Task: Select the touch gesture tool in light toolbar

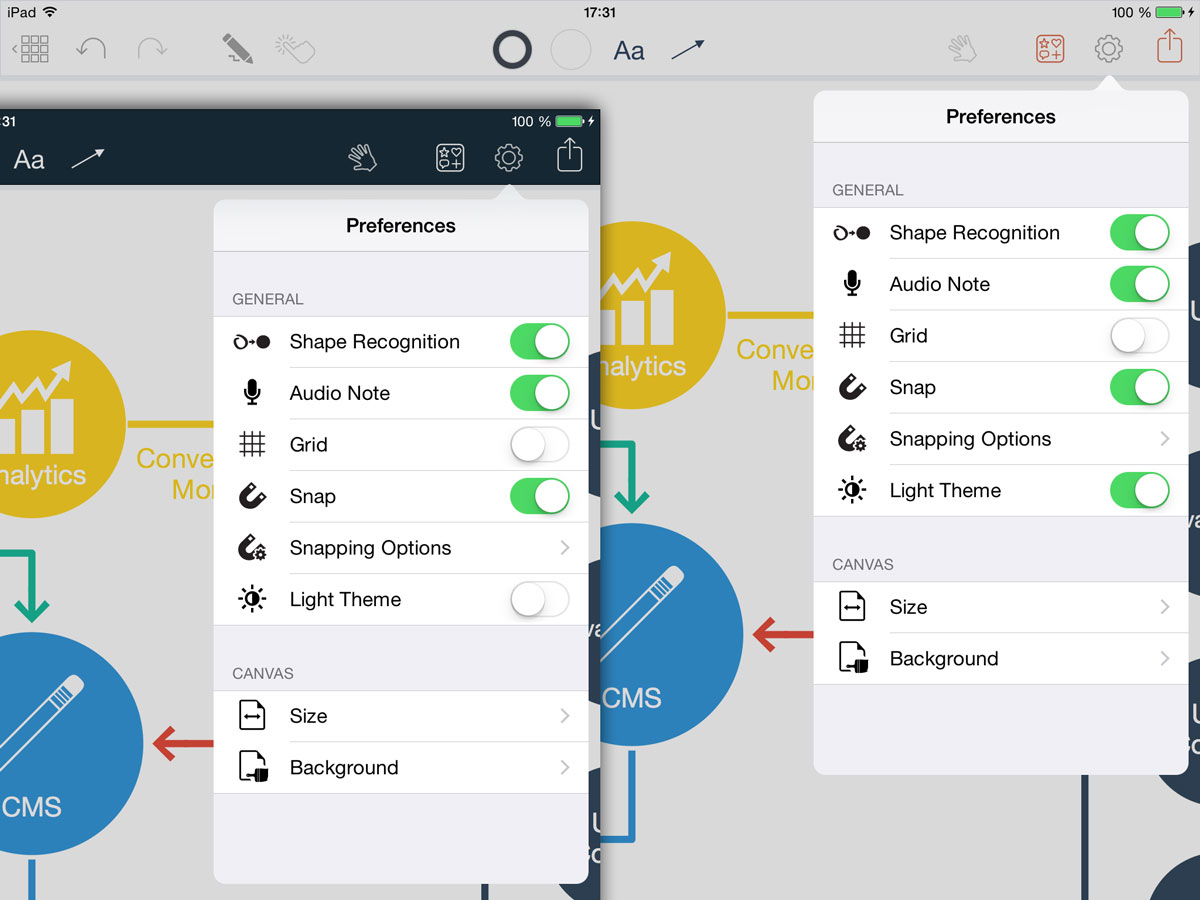Action: point(295,49)
